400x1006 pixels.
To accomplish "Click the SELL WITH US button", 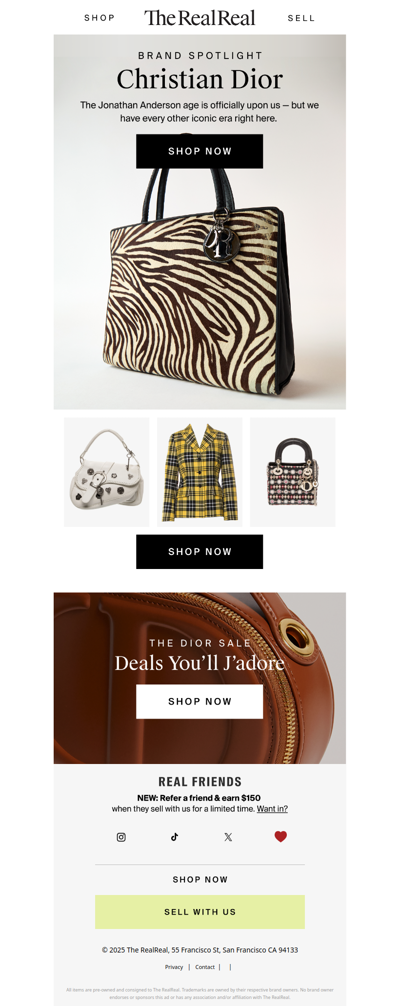I will tap(200, 912).
